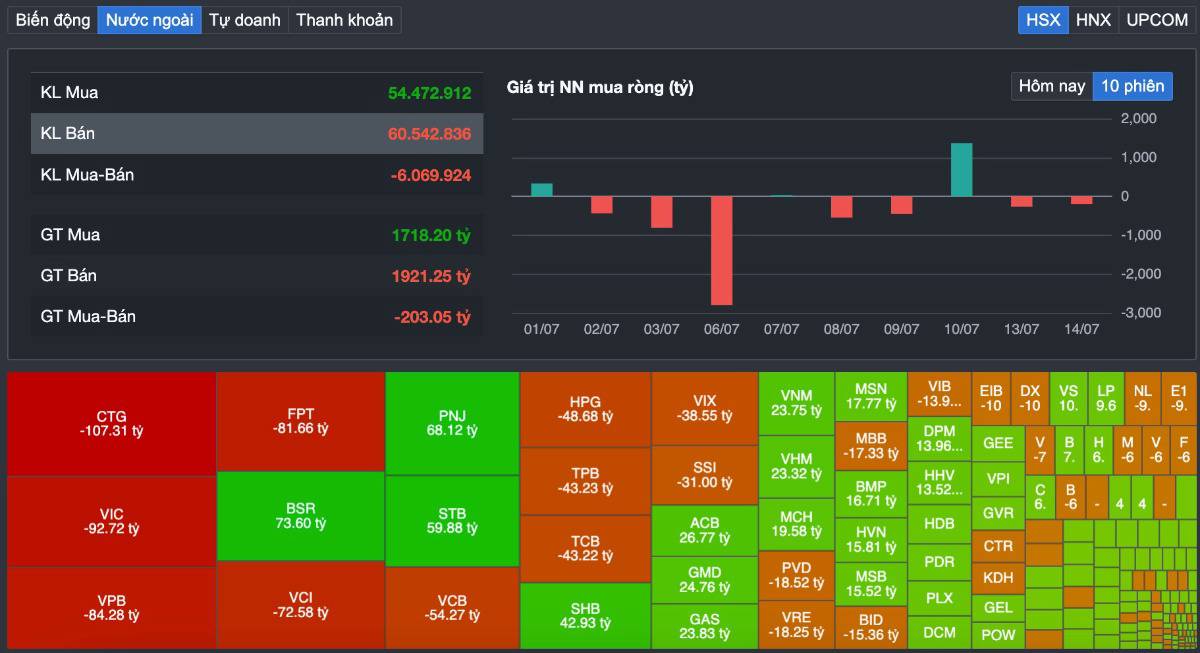The width and height of the screenshot is (1200, 653).
Task: Open the PVD treemap cell
Action: (x=796, y=575)
